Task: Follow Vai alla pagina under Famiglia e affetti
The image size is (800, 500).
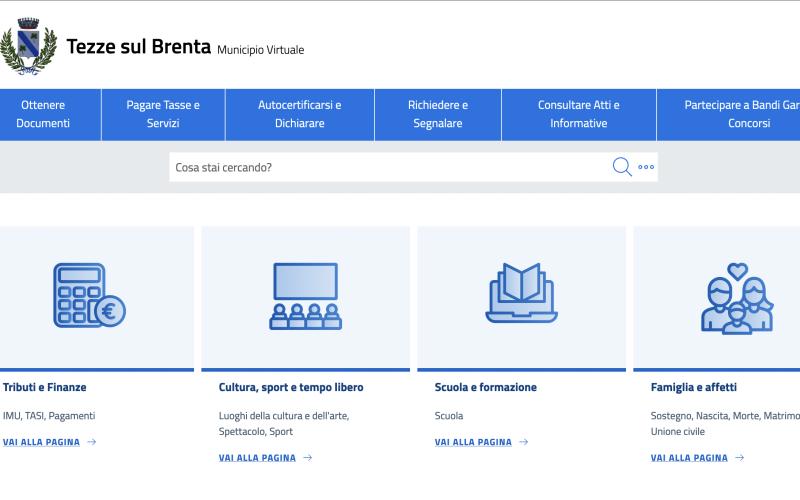Action: [689, 458]
